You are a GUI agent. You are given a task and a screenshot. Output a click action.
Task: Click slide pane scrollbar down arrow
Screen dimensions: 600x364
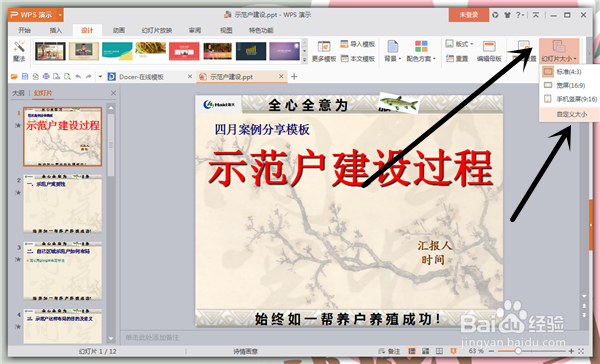pyautogui.click(x=111, y=338)
